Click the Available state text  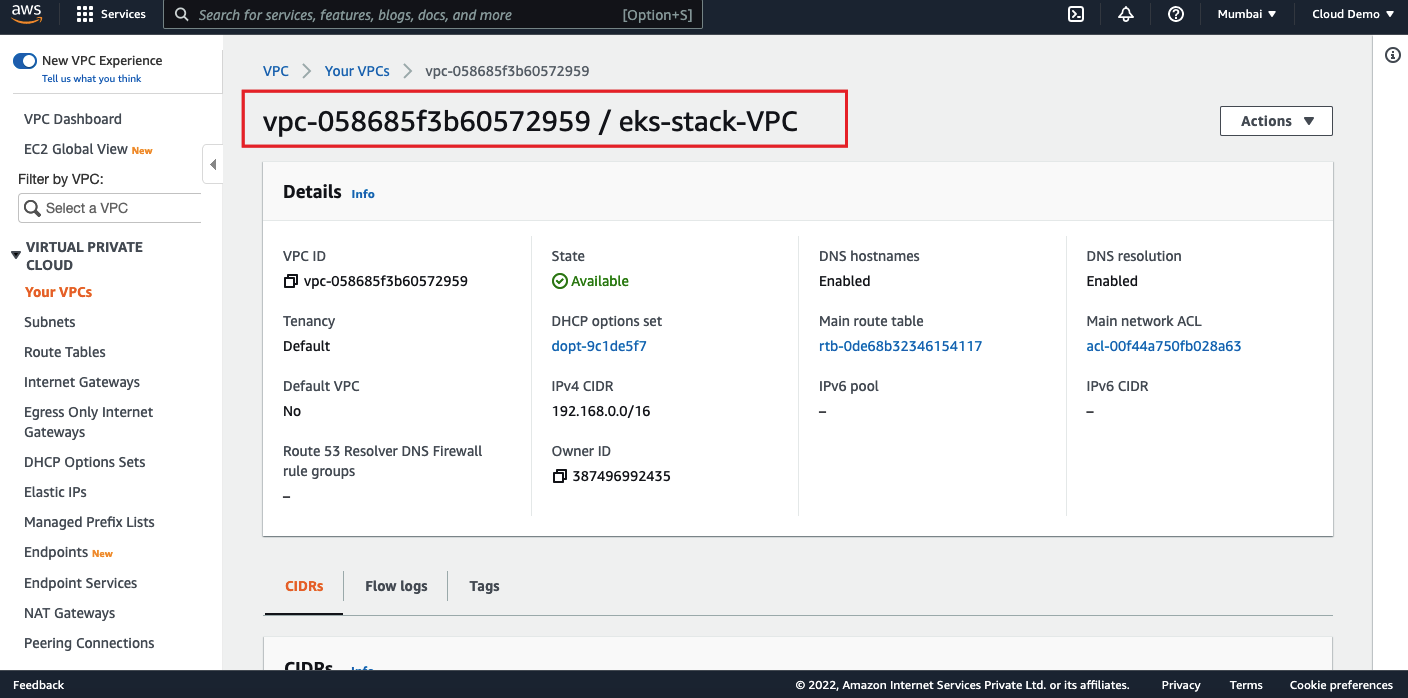600,281
